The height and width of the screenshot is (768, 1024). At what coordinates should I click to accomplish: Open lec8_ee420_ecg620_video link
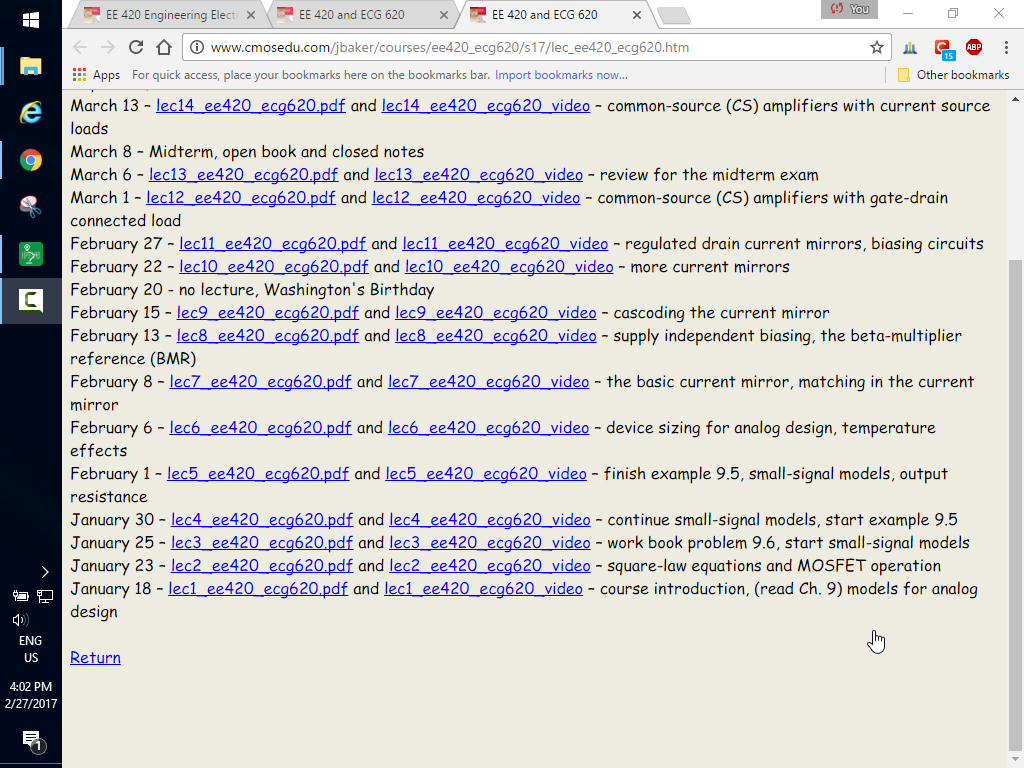496,336
